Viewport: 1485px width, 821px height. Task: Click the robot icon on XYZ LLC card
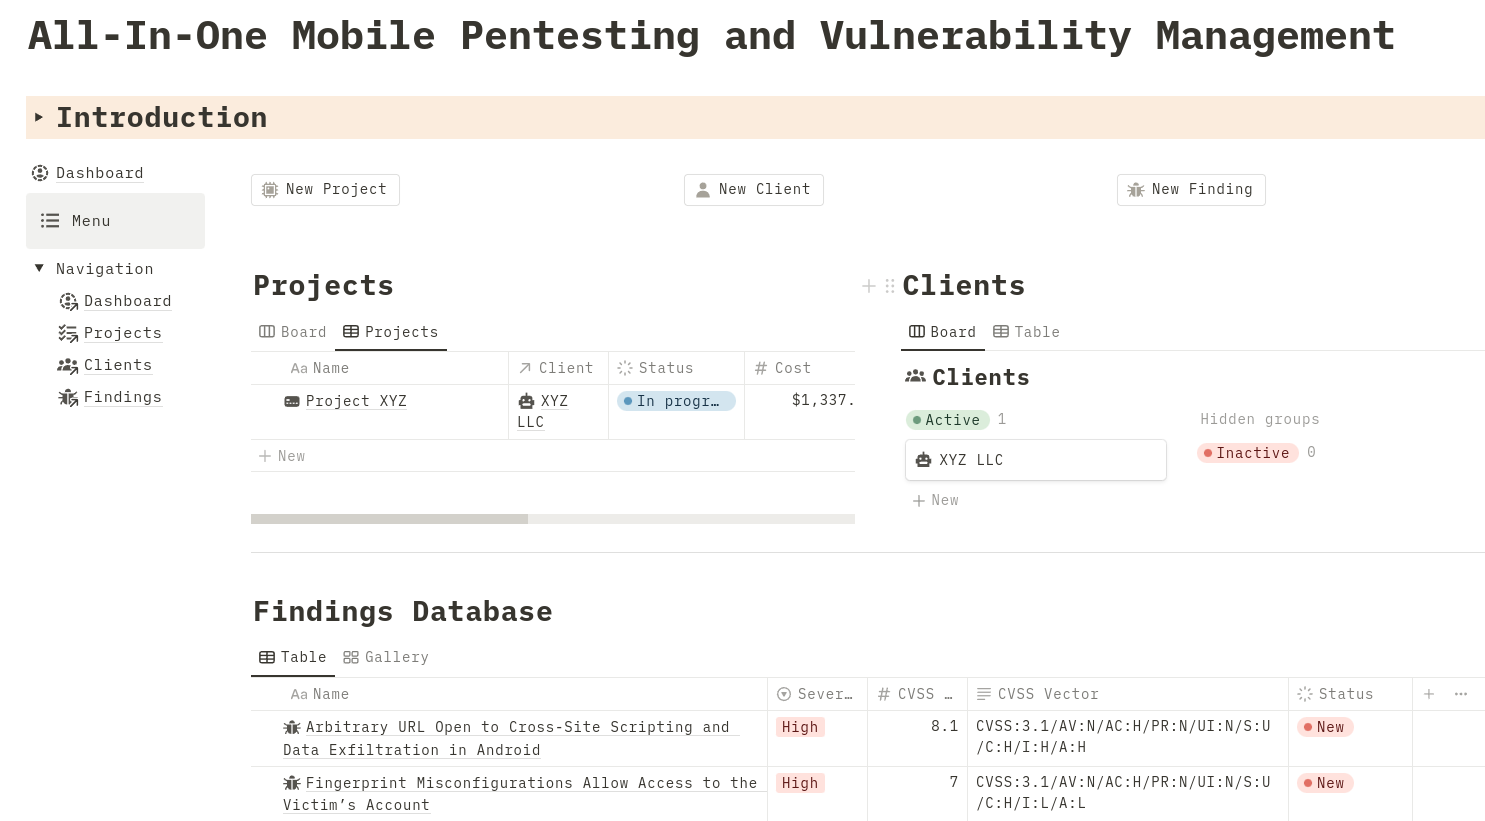[923, 460]
